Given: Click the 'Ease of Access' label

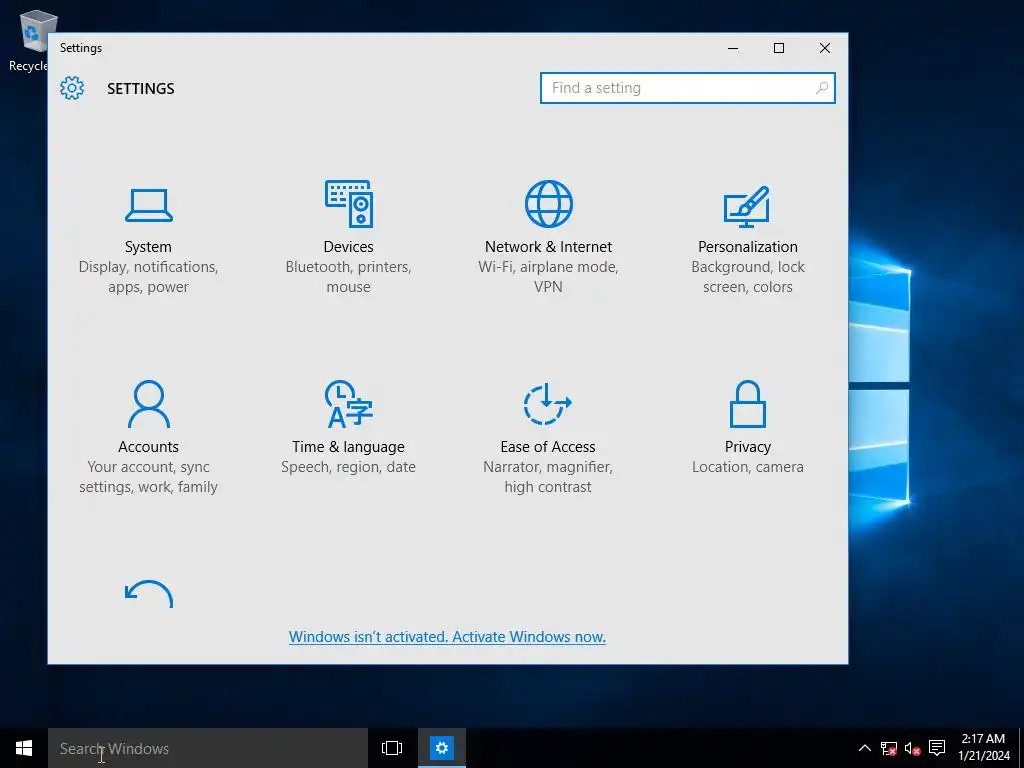Looking at the screenshot, I should 548,447.
